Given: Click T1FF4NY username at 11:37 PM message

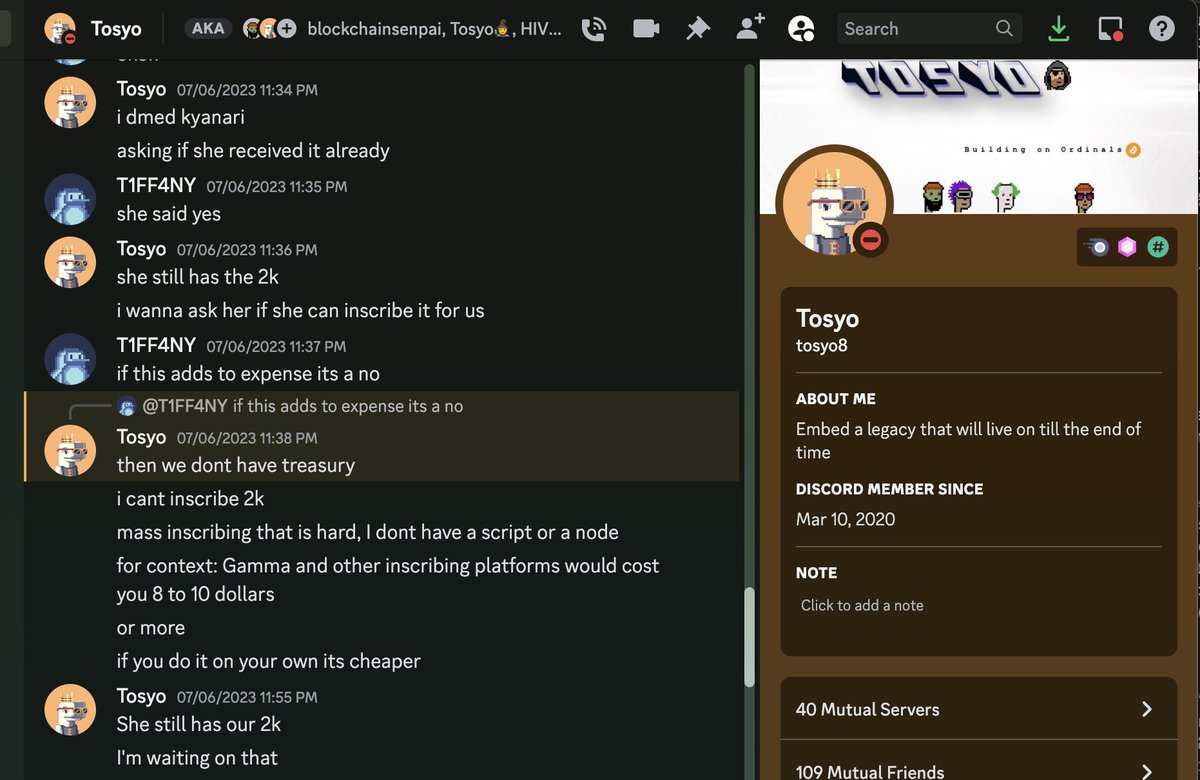Looking at the screenshot, I should [156, 346].
